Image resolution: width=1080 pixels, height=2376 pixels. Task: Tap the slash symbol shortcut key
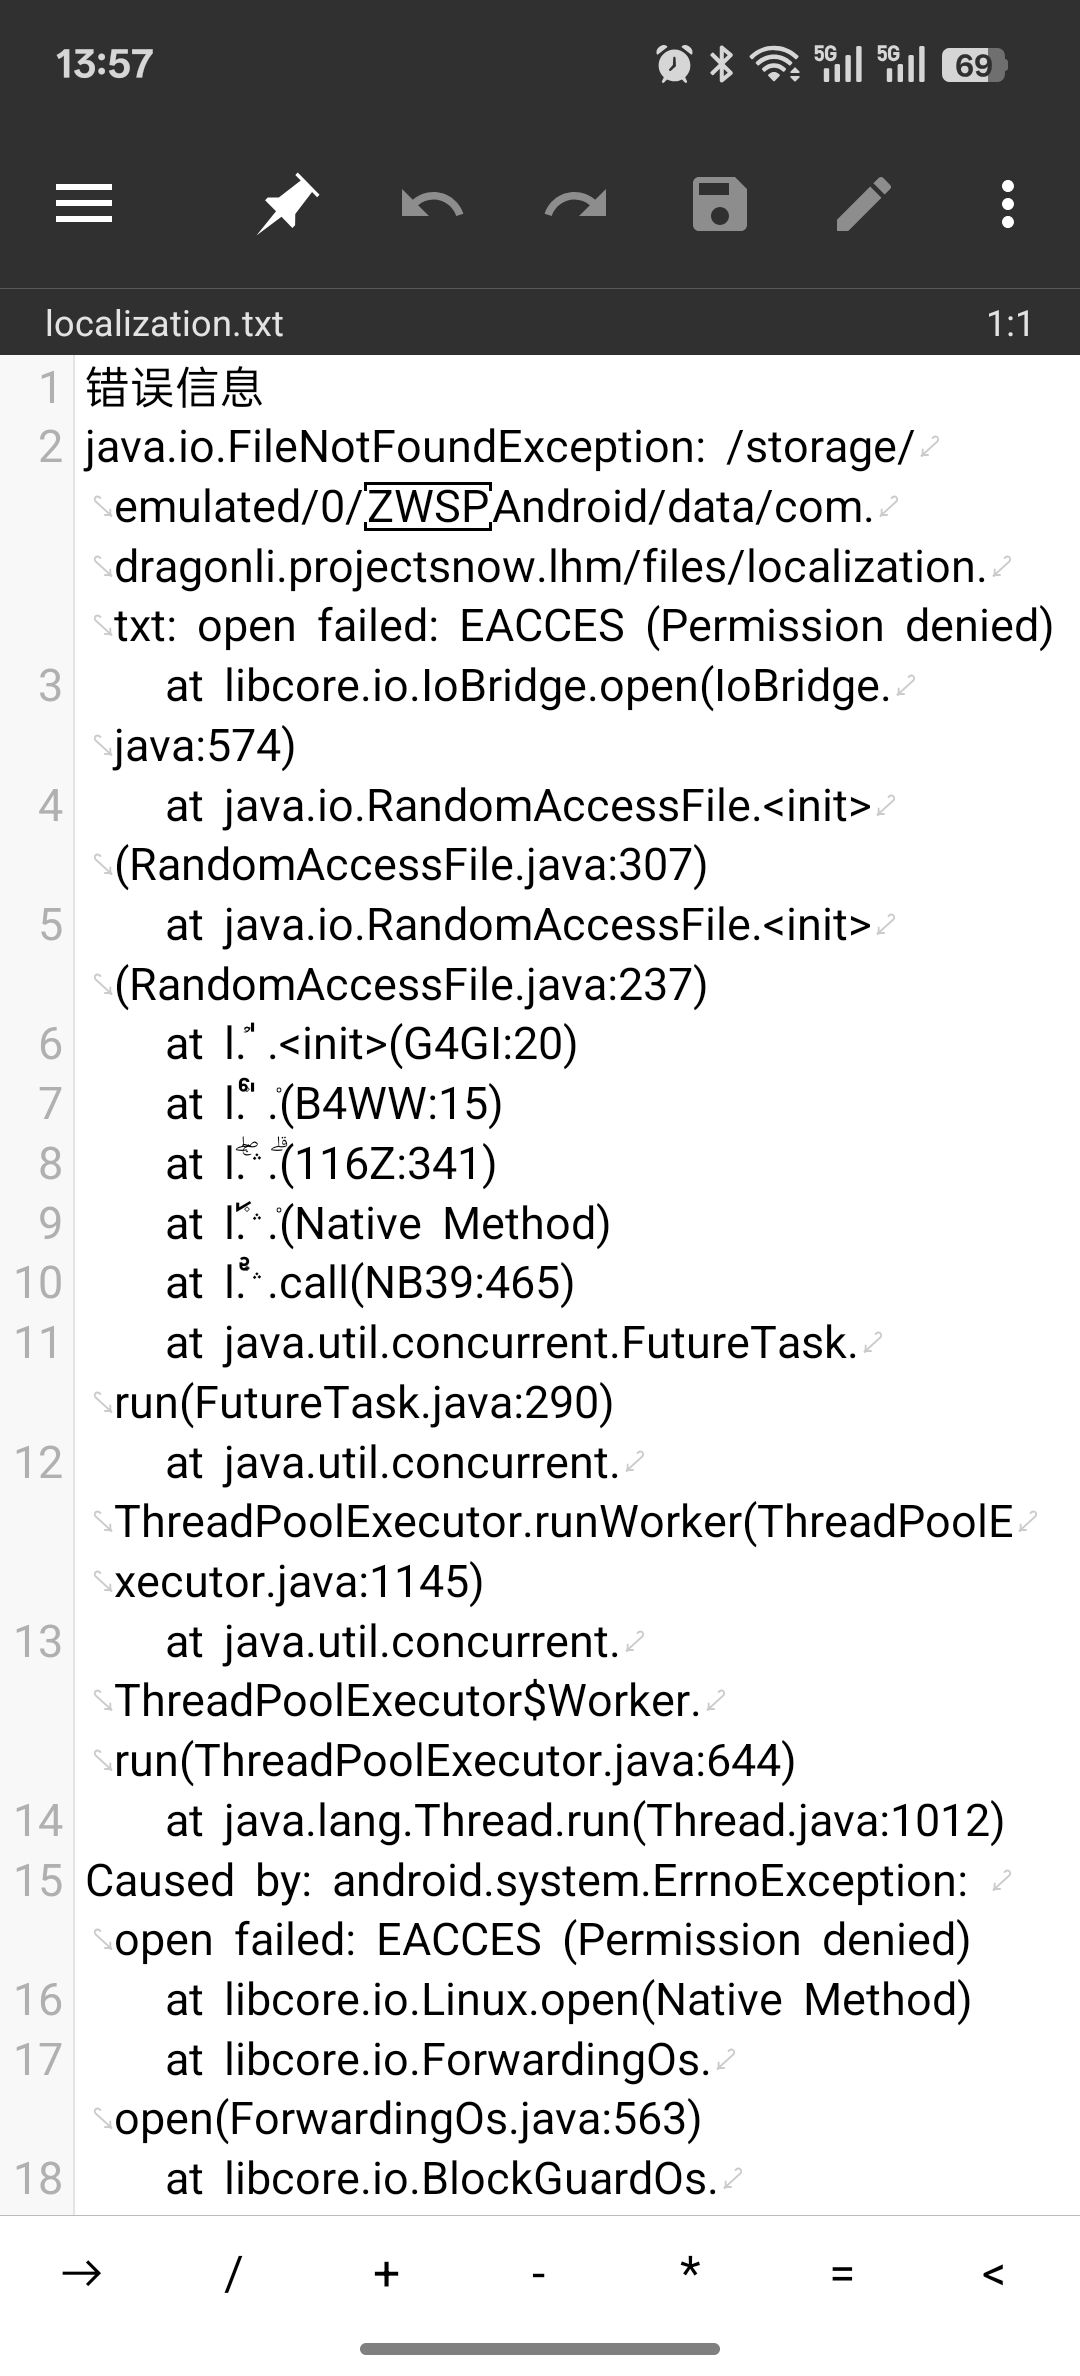point(233,2273)
